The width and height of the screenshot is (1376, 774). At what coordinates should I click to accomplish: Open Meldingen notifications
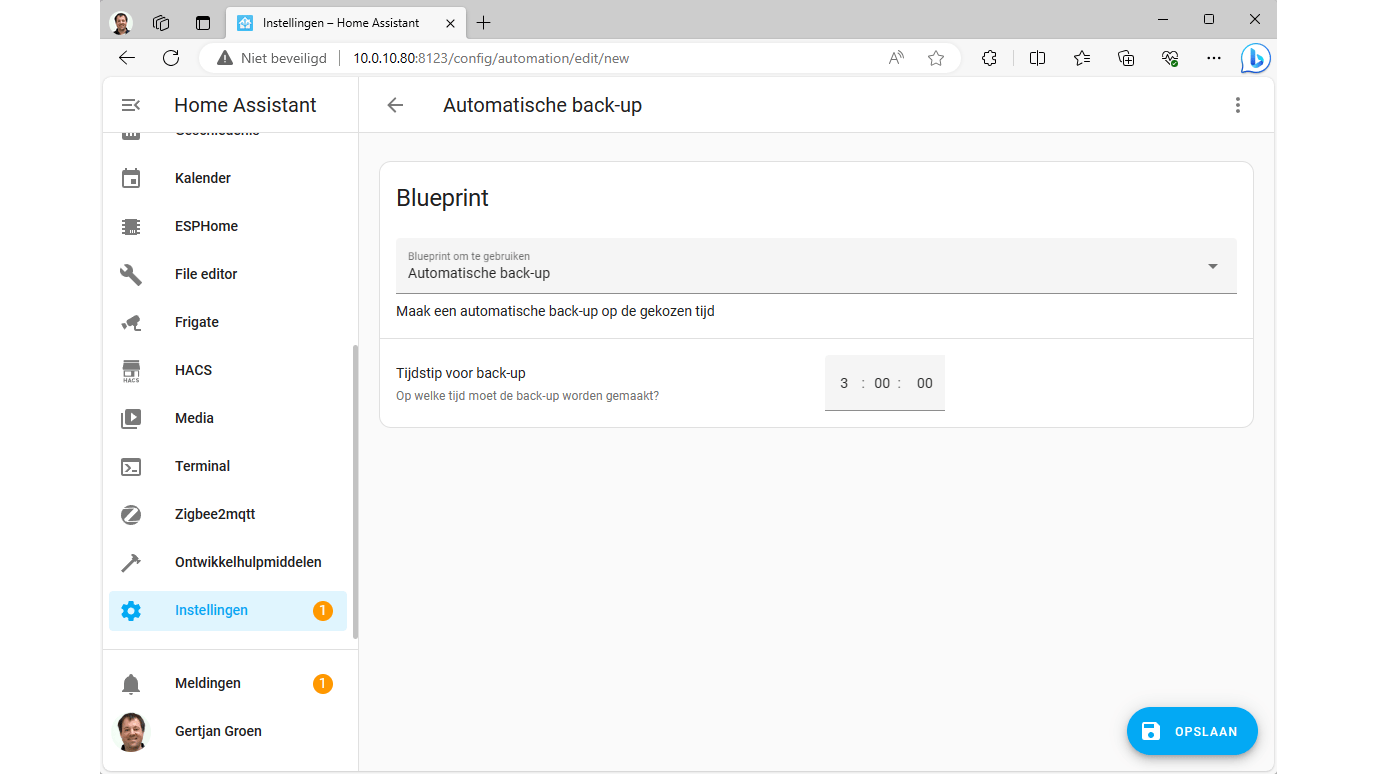click(x=208, y=683)
